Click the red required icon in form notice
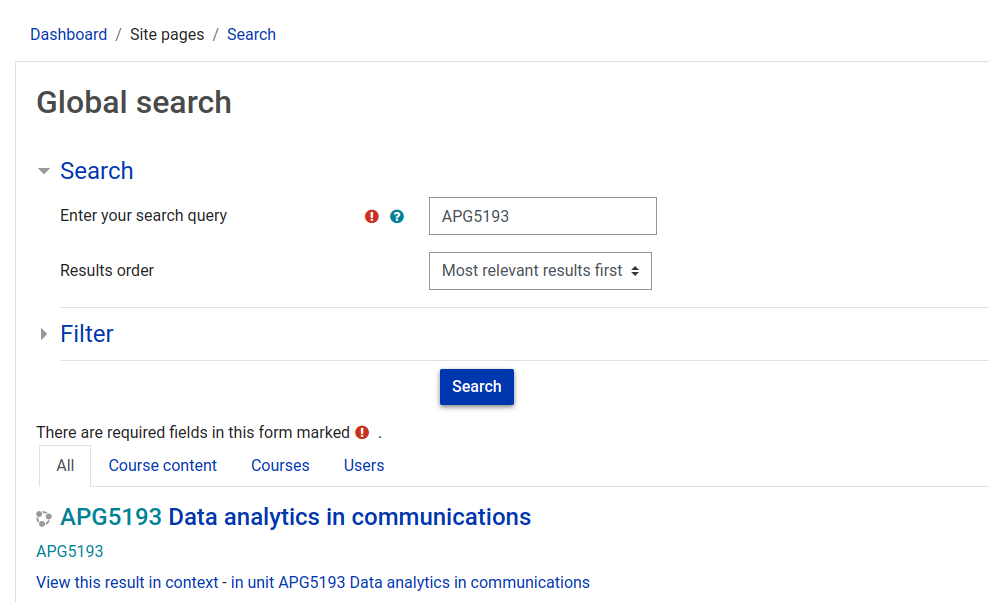 (x=362, y=432)
